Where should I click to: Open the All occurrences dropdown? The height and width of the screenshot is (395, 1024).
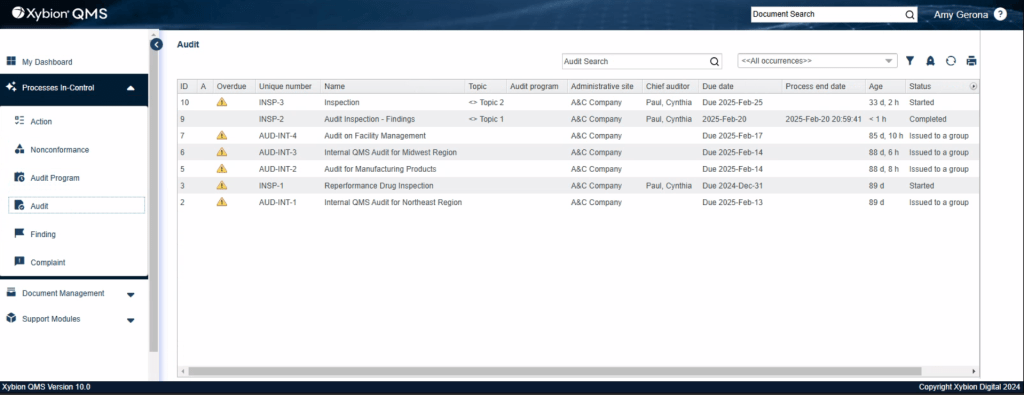[x=818, y=61]
